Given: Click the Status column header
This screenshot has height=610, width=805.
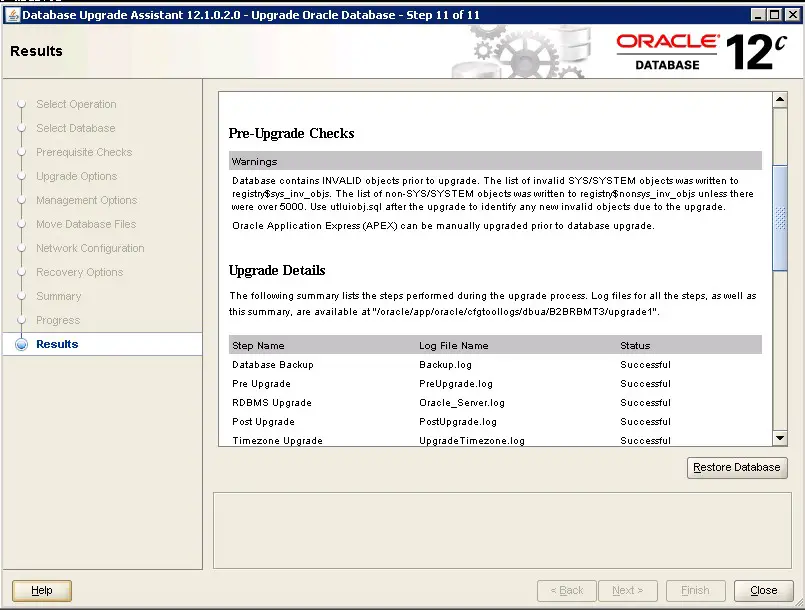Looking at the screenshot, I should (x=635, y=346).
